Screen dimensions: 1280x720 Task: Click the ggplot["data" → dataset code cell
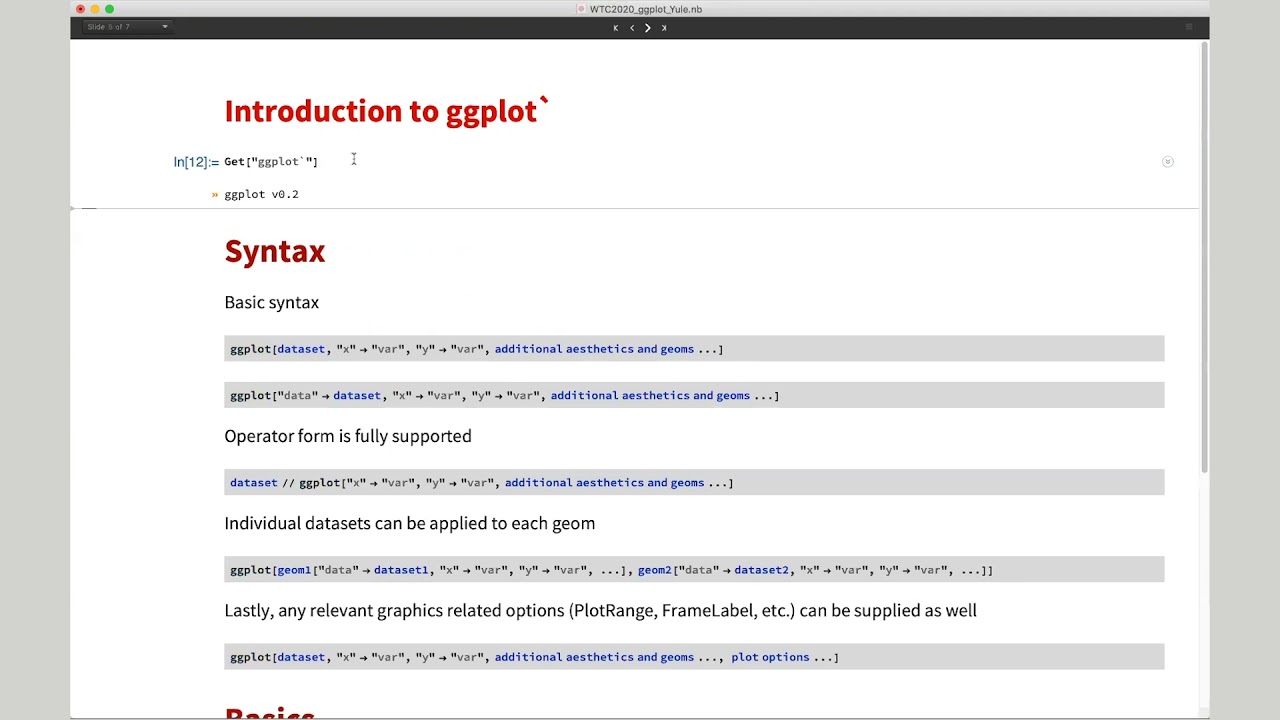click(694, 395)
